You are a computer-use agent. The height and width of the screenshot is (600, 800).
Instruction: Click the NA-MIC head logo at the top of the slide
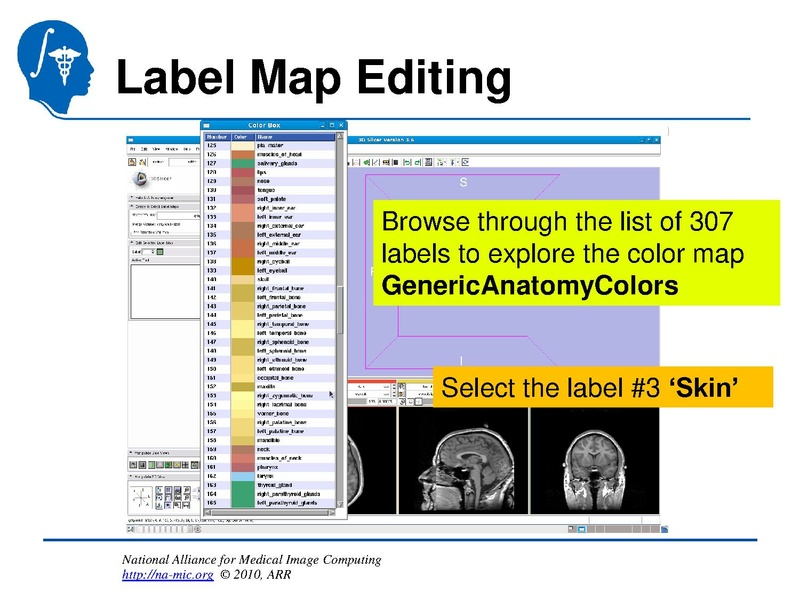click(45, 50)
